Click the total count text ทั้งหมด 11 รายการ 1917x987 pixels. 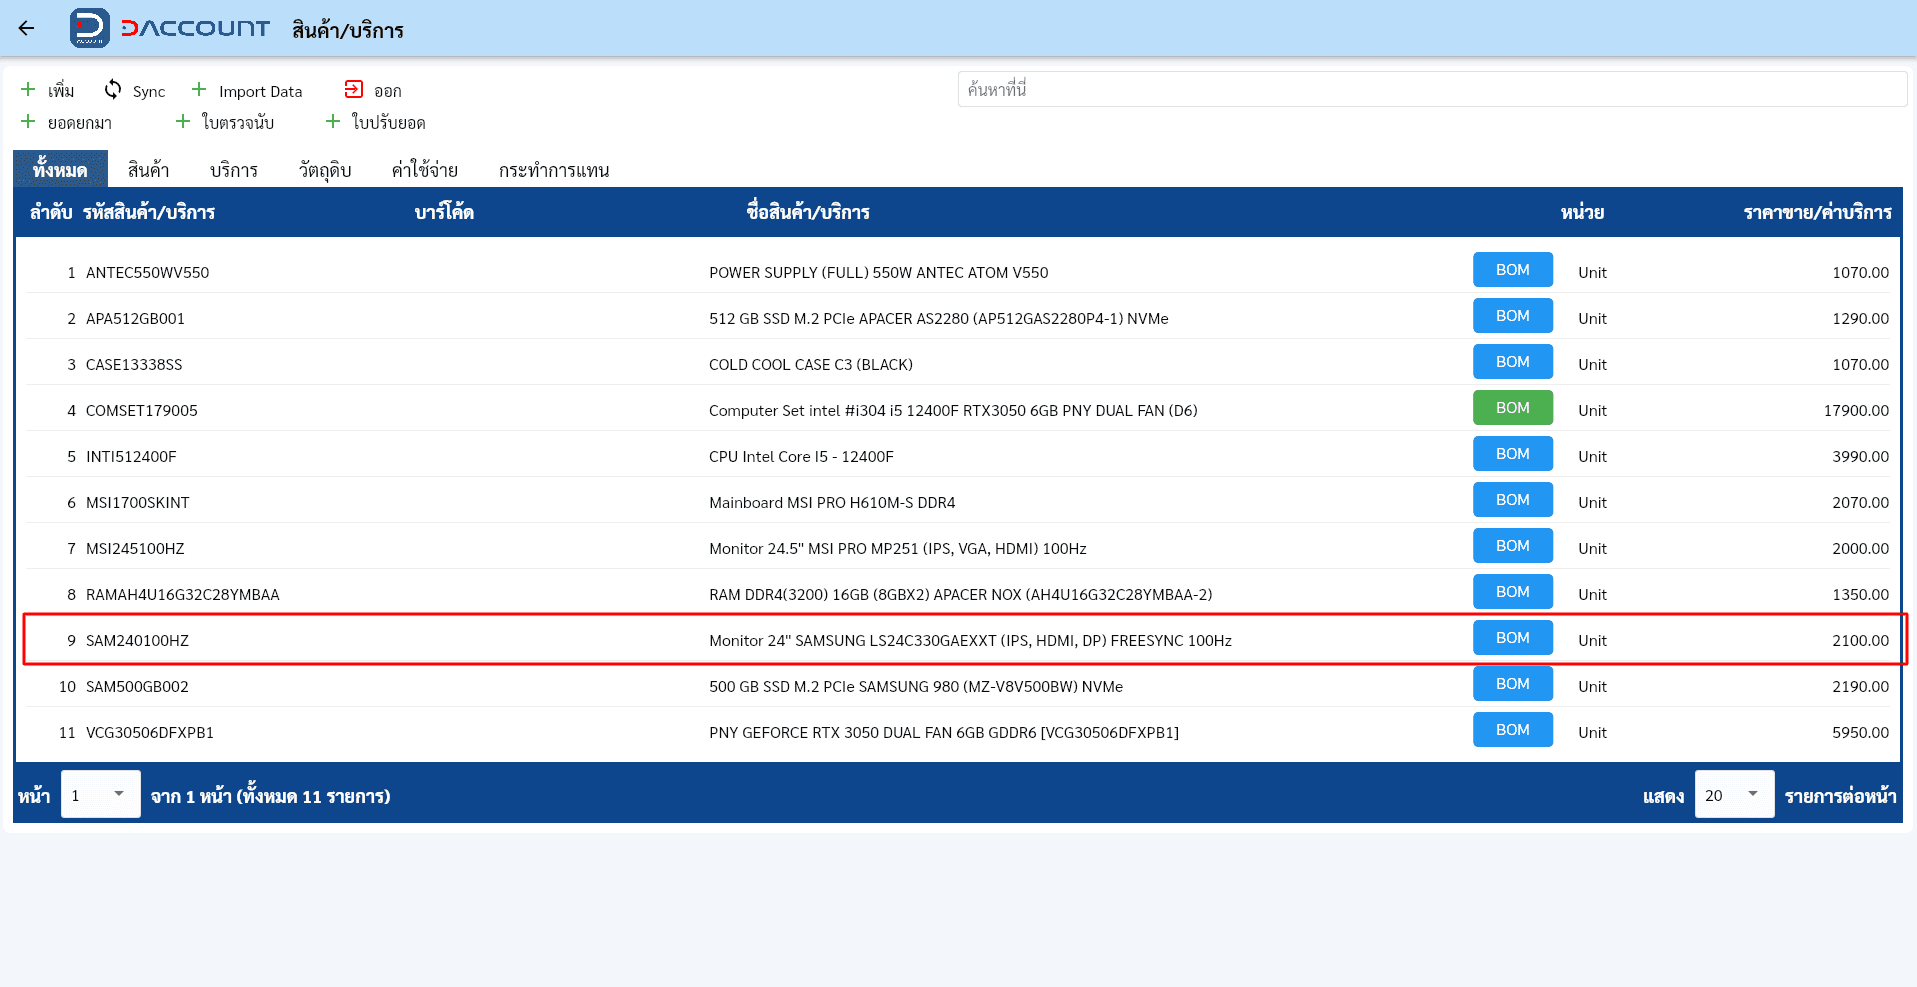[x=313, y=797]
